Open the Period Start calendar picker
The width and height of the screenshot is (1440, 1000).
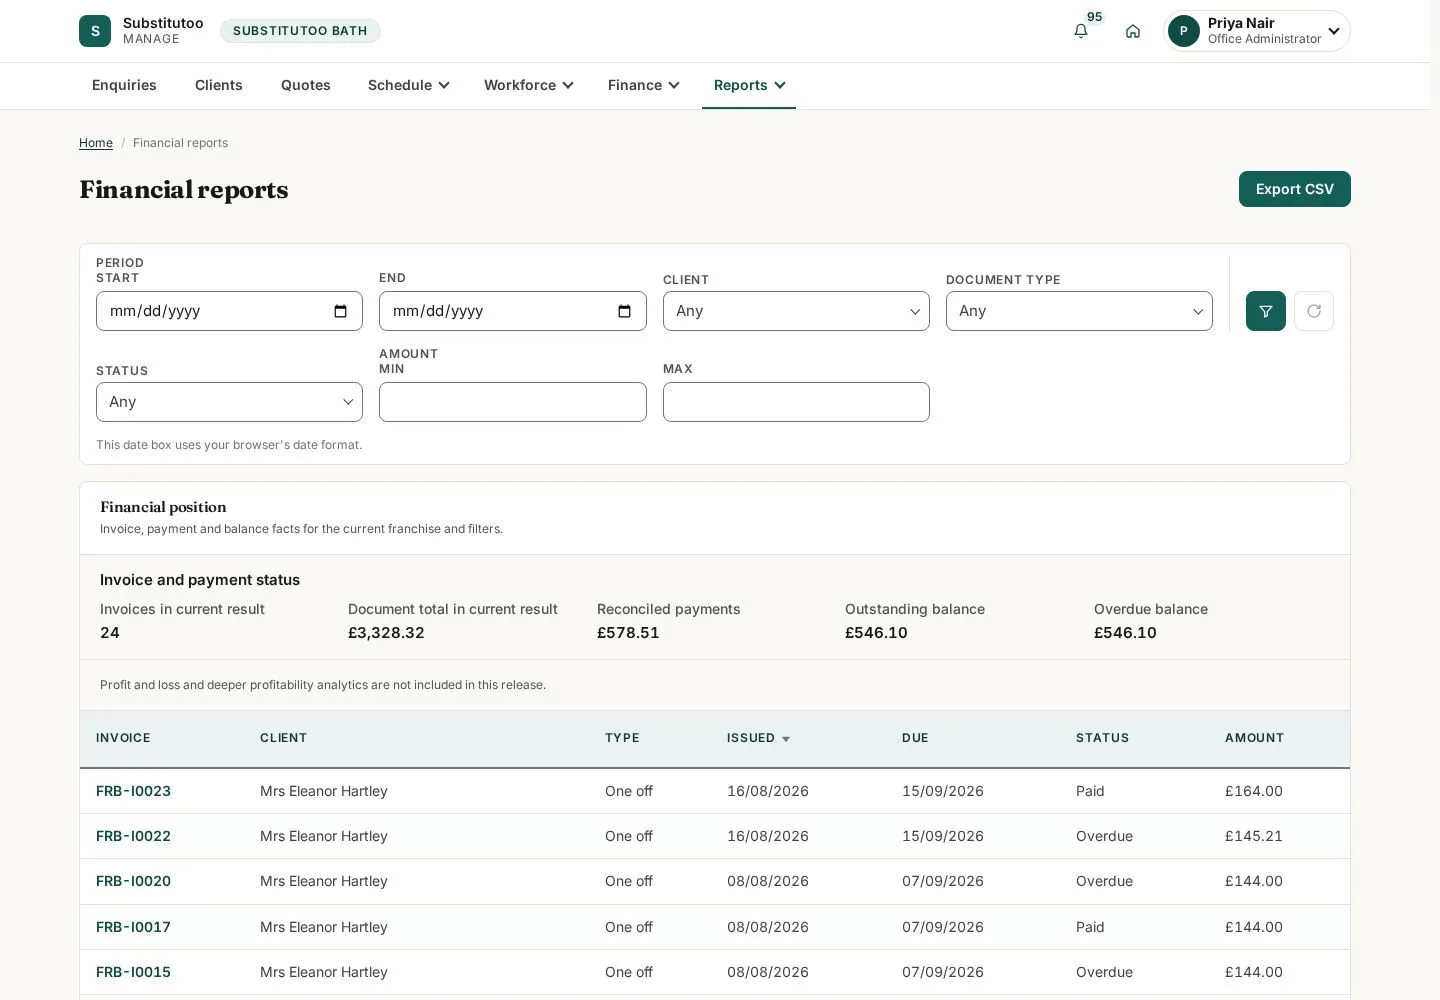tap(340, 311)
